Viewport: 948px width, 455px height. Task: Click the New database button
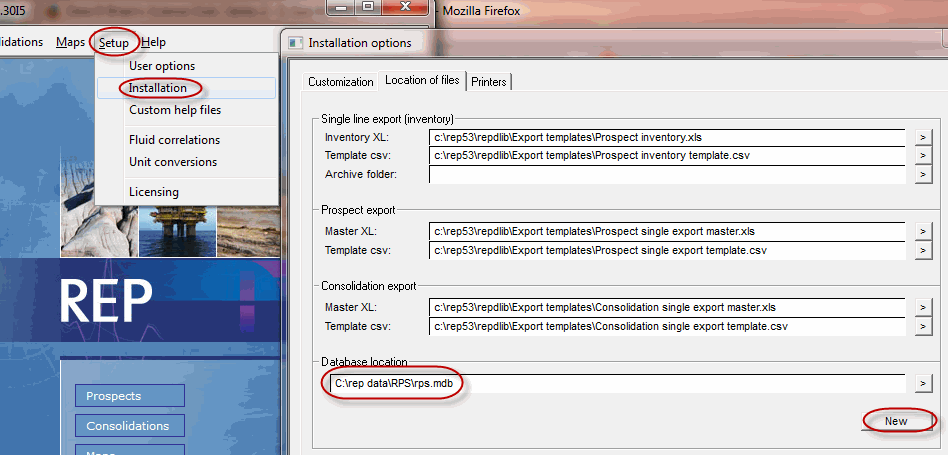click(x=896, y=421)
